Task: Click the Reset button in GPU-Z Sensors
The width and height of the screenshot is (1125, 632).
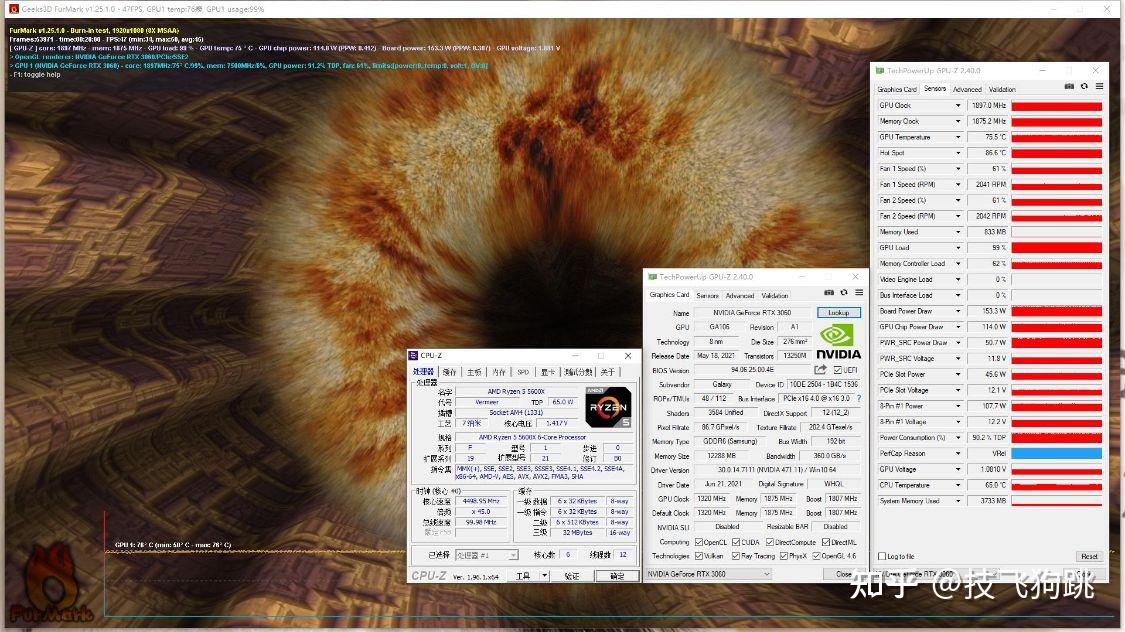Action: point(1088,557)
